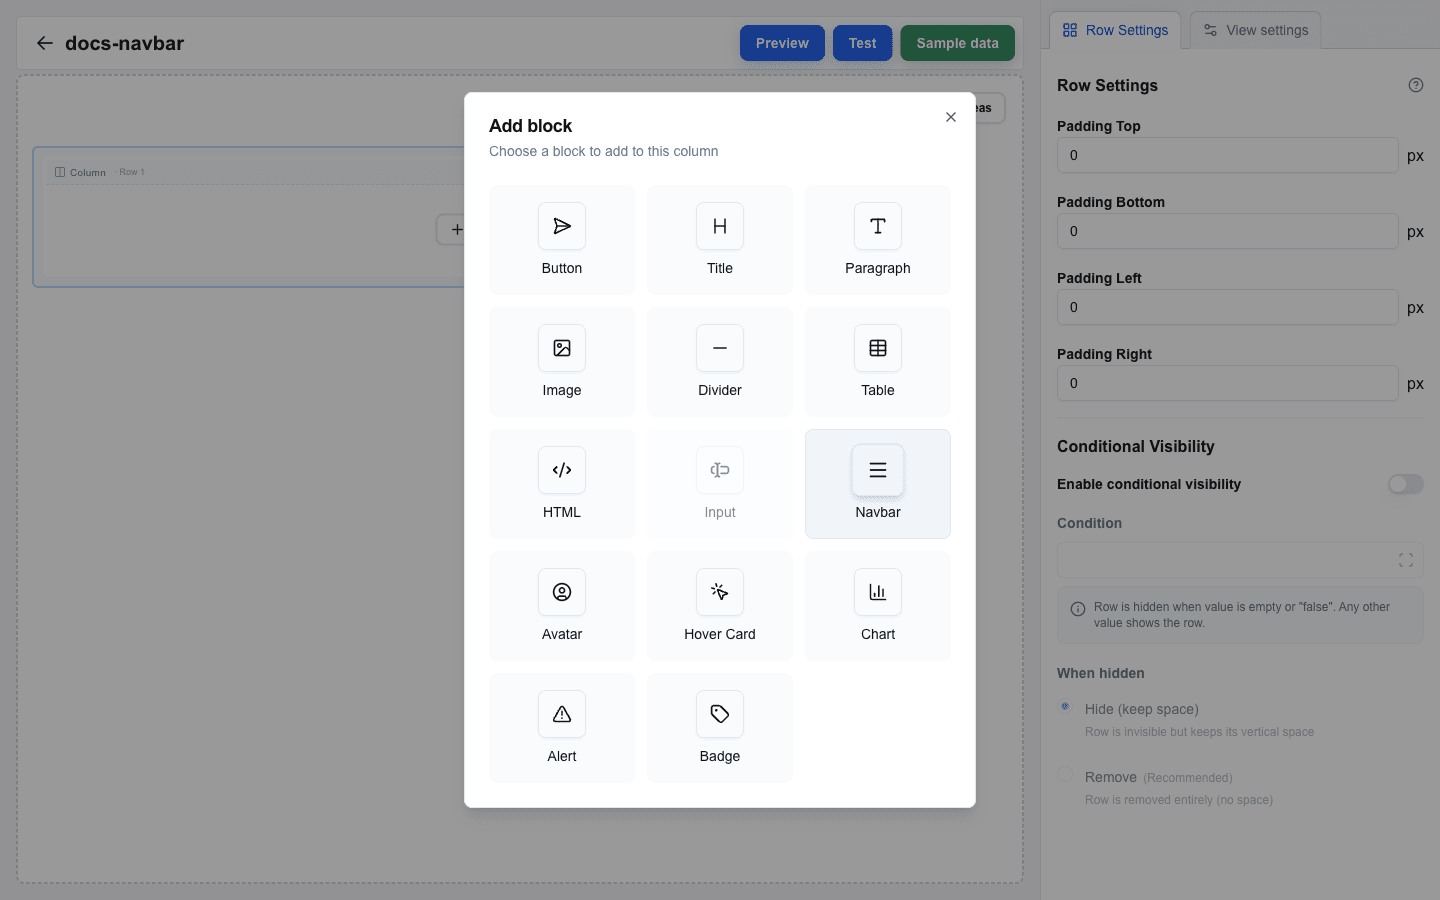1440x900 pixels.
Task: Pick the Badge block
Action: (x=720, y=728)
